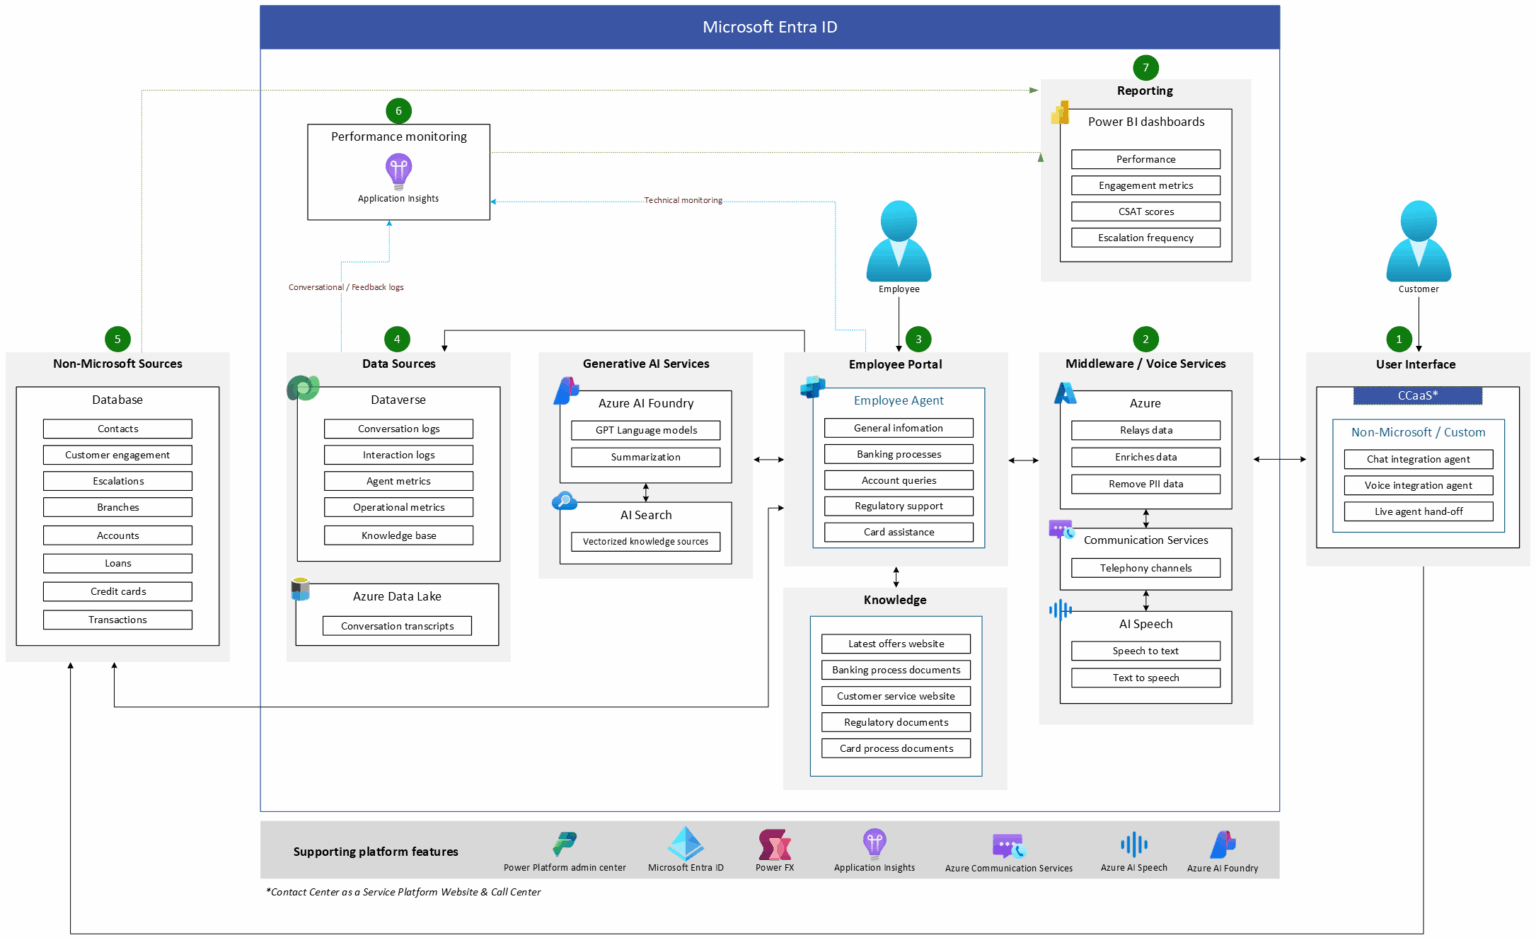Open the Dataverse icon in Data Sources
The image size is (1536, 940).
tap(302, 387)
